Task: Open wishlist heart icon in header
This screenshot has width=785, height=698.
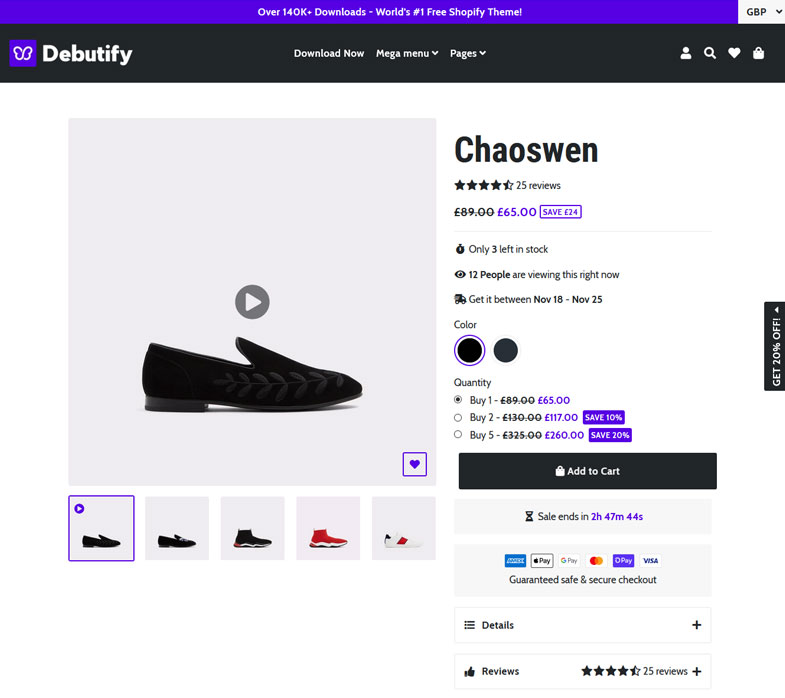Action: pyautogui.click(x=734, y=53)
